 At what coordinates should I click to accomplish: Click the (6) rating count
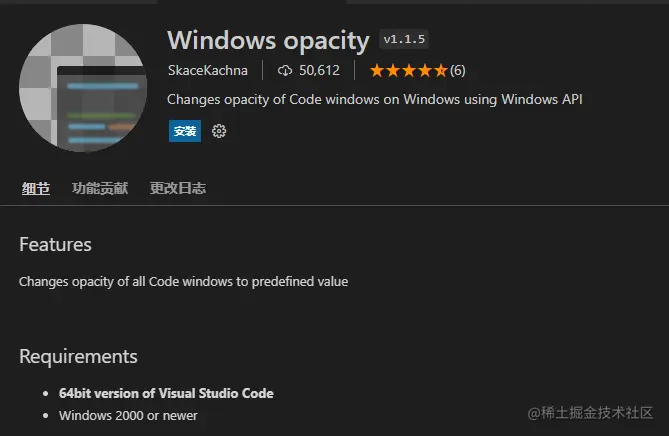pyautogui.click(x=457, y=71)
